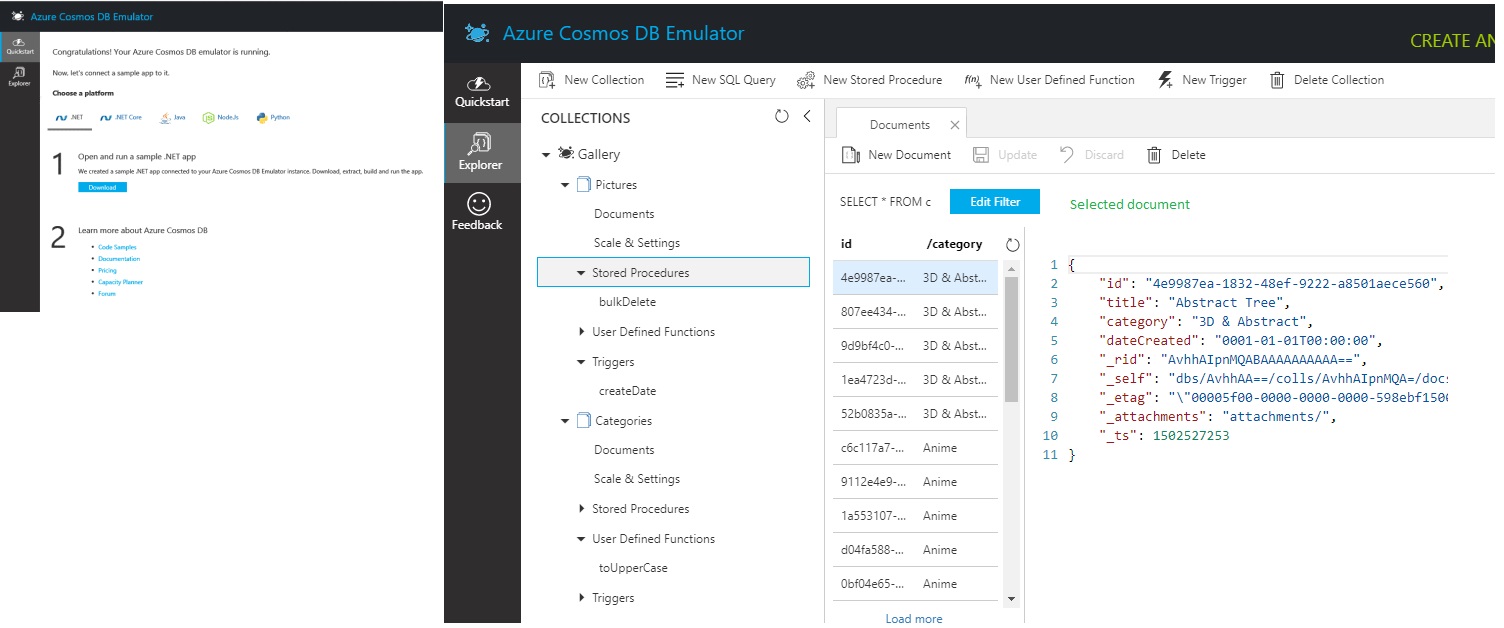
Task: Select document row d04fa588
Action: click(915, 550)
